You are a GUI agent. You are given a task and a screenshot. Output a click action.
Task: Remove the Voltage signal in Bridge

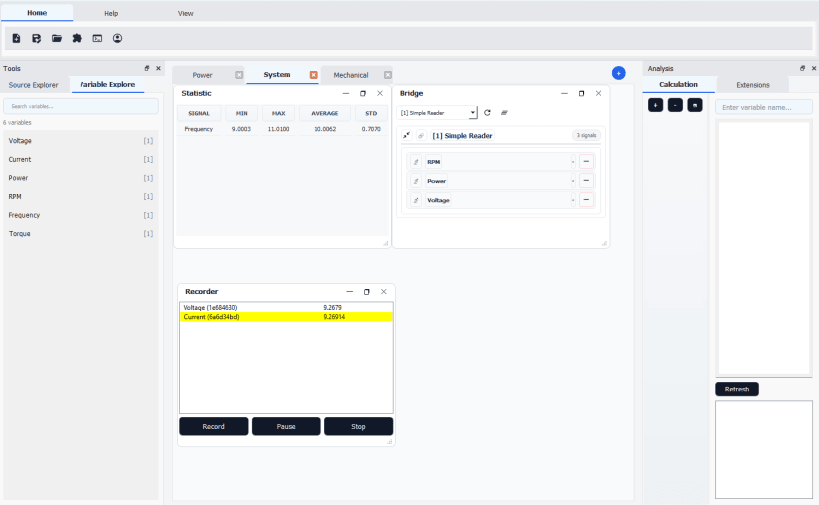click(586, 199)
